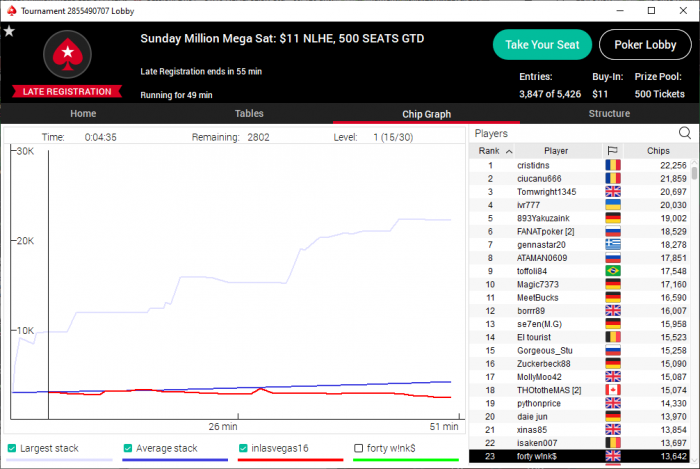This screenshot has height=469, width=700.
Task: Select player xinas85 row
Action: [x=579, y=430]
